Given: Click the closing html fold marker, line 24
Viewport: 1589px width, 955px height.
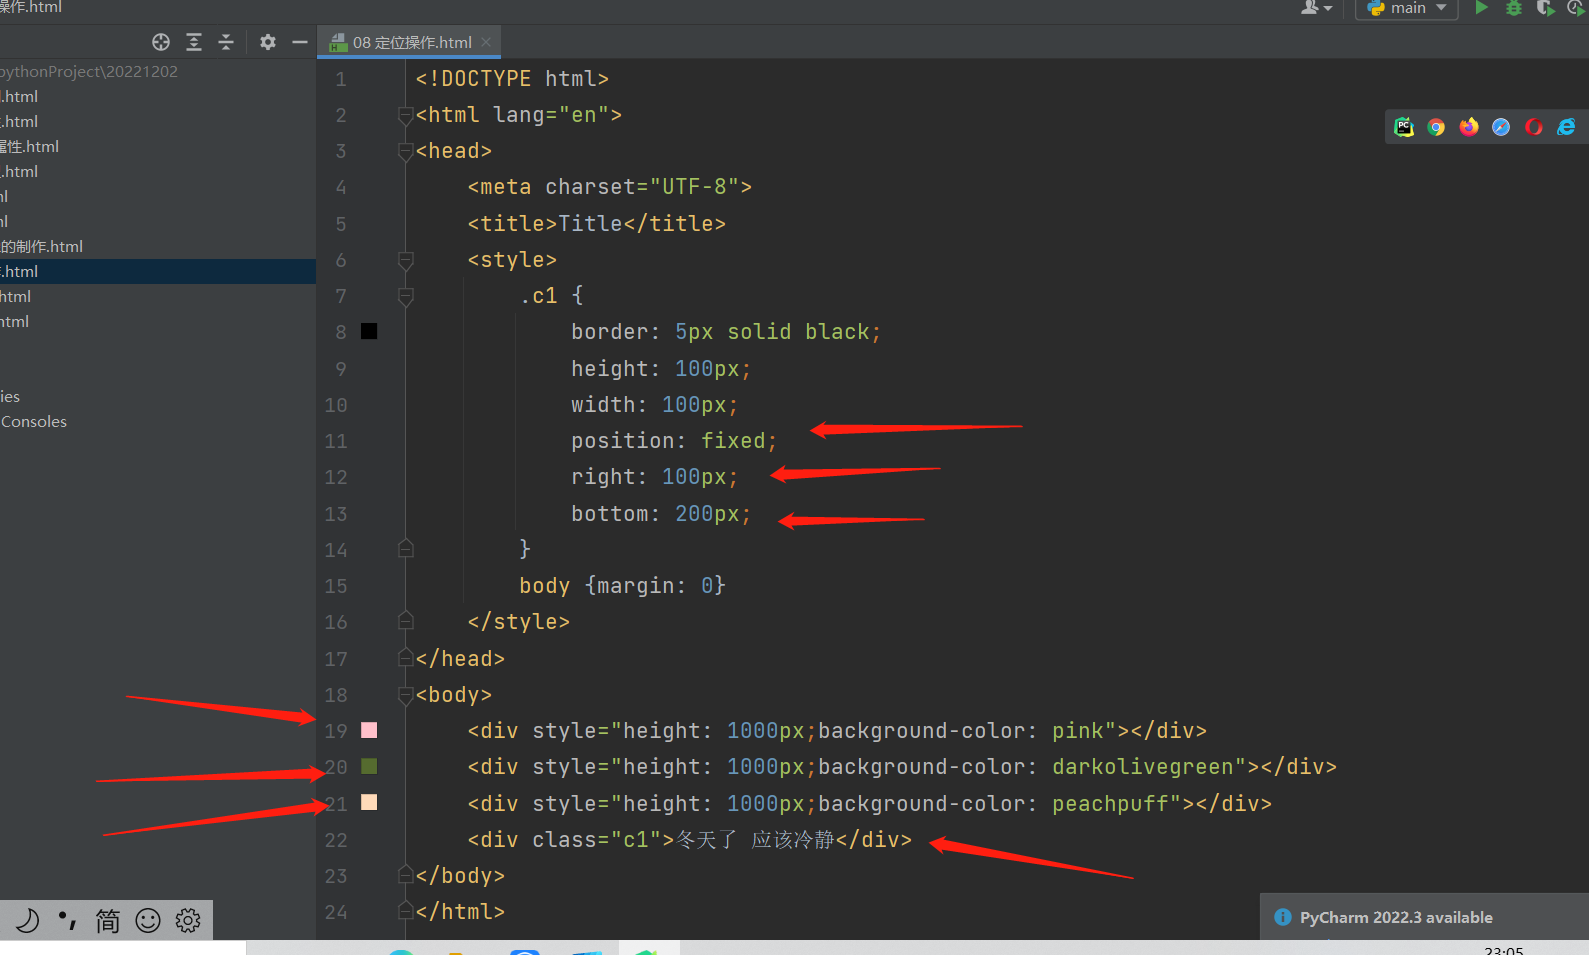Looking at the screenshot, I should [x=406, y=911].
